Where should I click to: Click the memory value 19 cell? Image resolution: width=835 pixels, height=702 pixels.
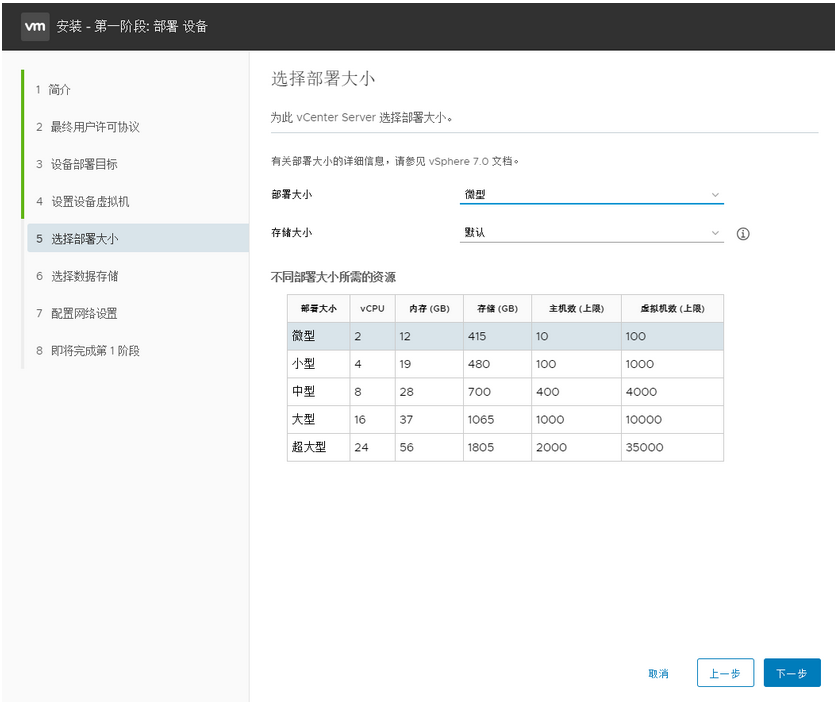[x=429, y=364]
